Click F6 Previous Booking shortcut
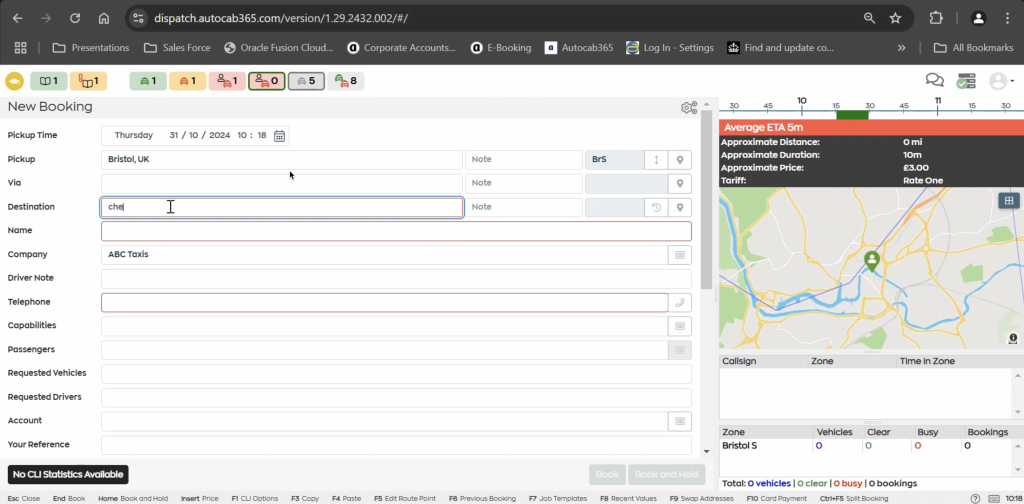 (482, 498)
